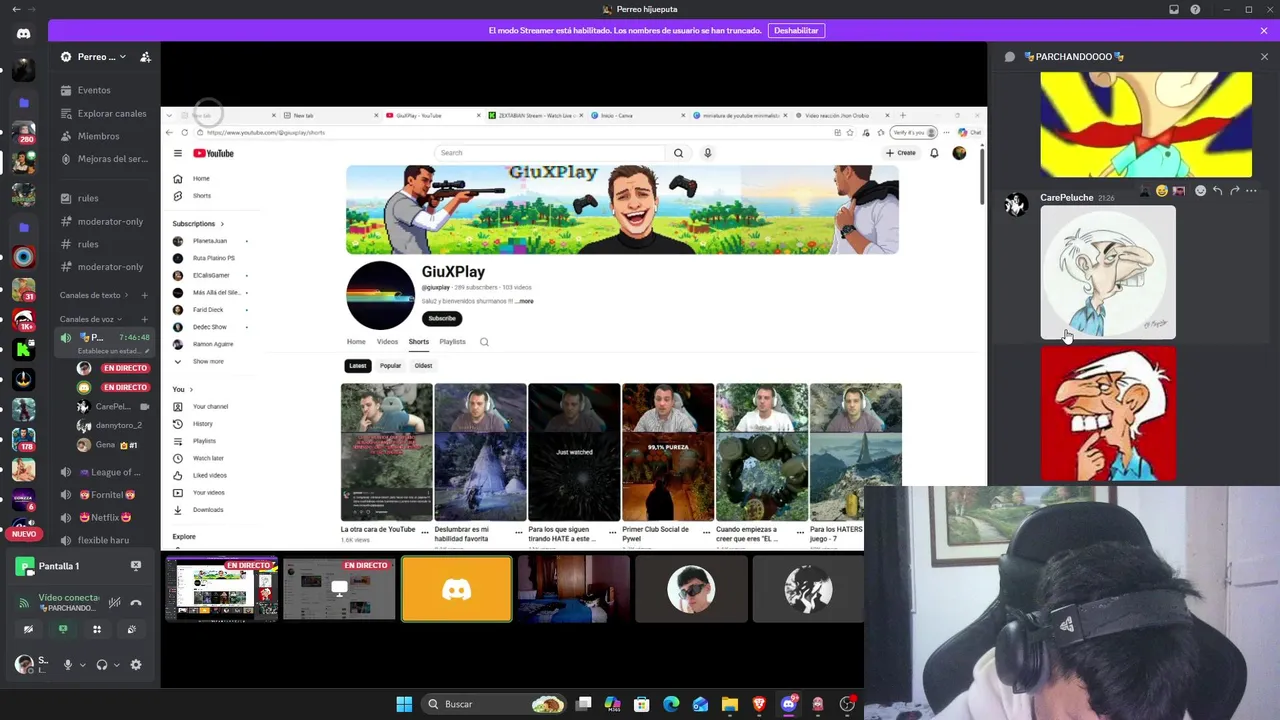Image resolution: width=1280 pixels, height=720 pixels.
Task: Open soundboard in voice panel
Action: pos(131,629)
